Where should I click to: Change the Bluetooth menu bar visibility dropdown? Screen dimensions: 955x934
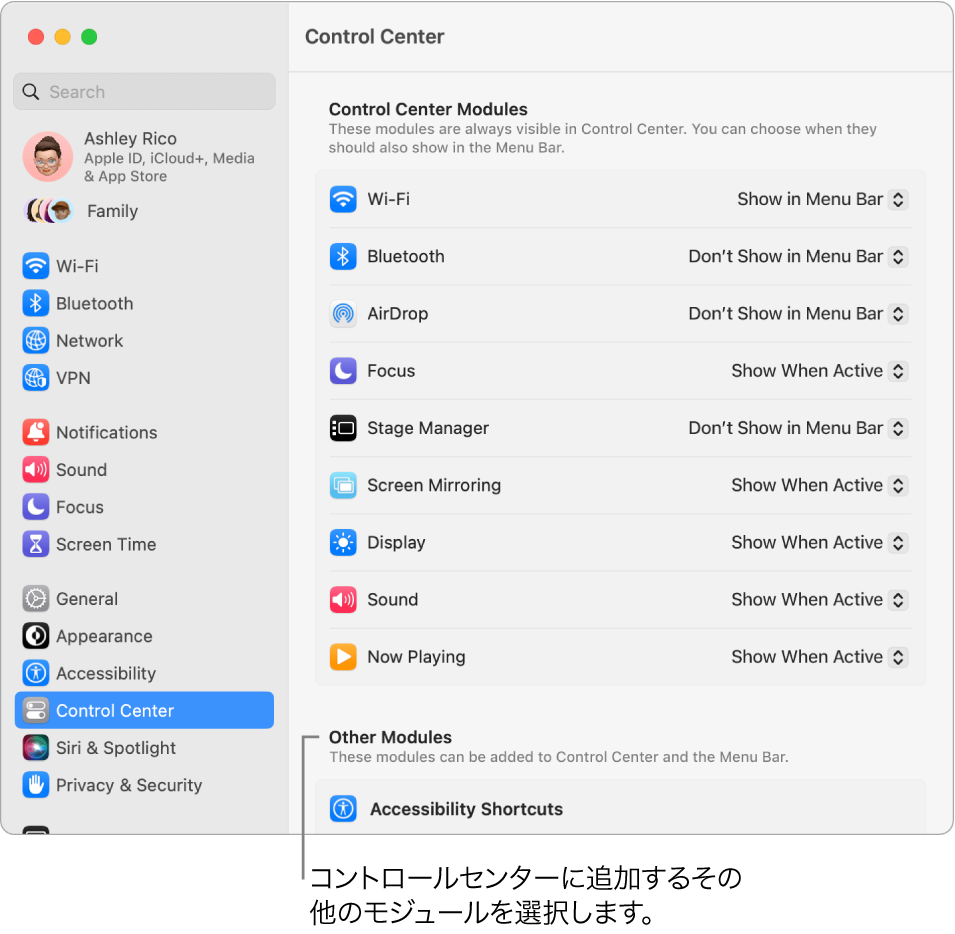click(797, 256)
